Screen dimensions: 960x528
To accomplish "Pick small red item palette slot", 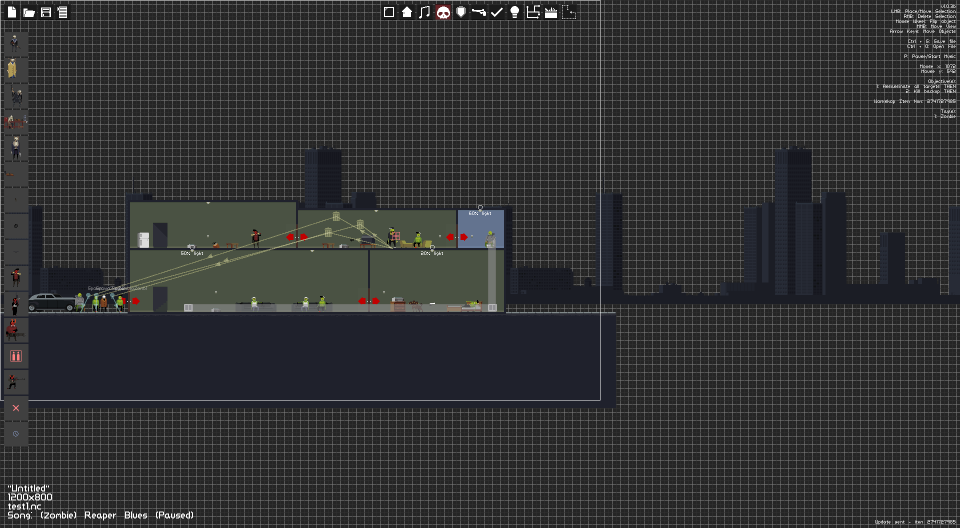I will pyautogui.click(x=16, y=175).
